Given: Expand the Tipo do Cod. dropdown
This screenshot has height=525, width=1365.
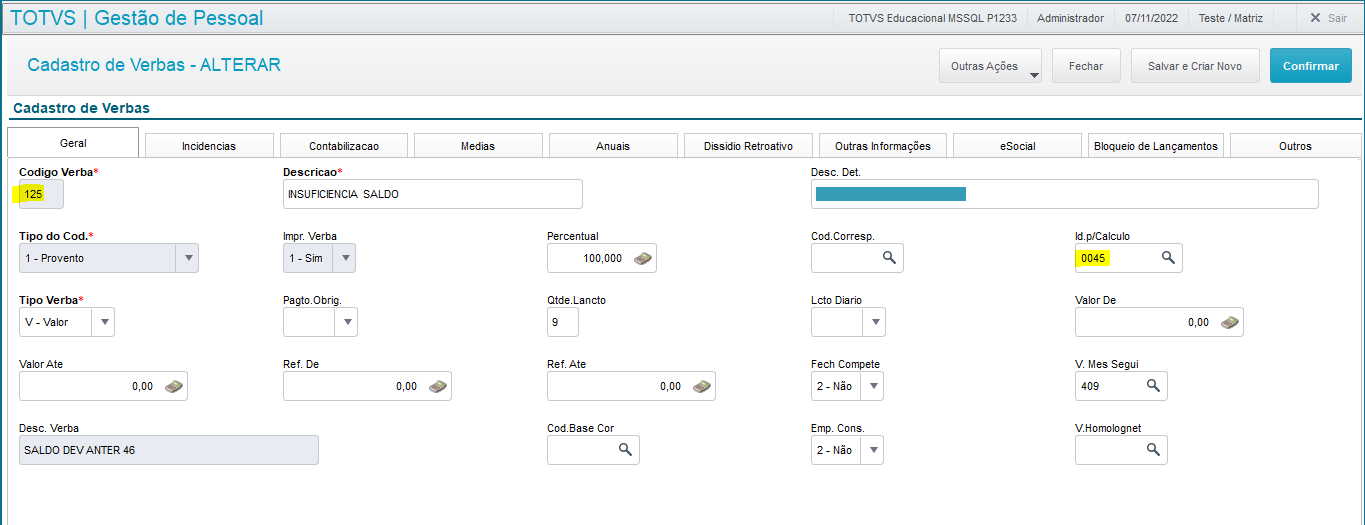Looking at the screenshot, I should [187, 258].
